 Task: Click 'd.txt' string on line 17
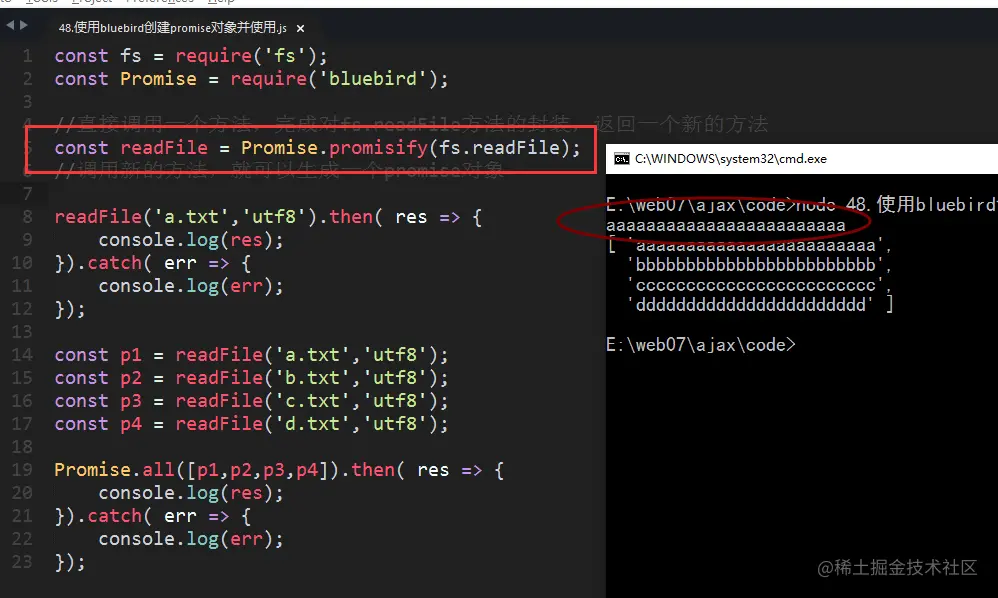pos(312,424)
